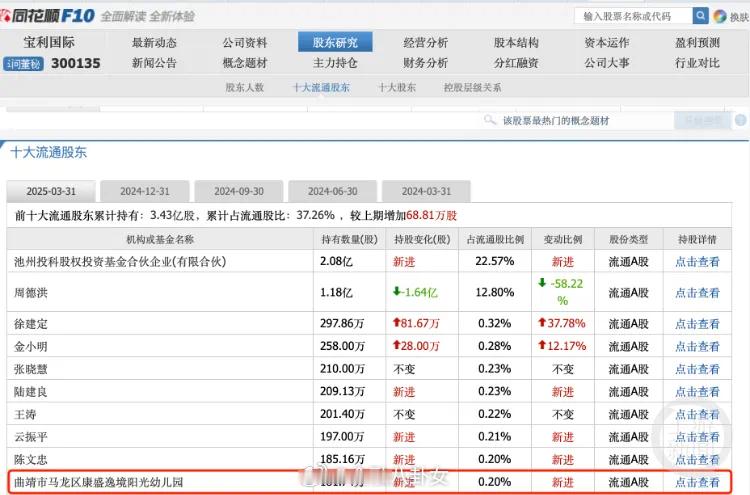Open the 主力持仓 menu item
This screenshot has height=495, width=750.
pyautogui.click(x=335, y=63)
